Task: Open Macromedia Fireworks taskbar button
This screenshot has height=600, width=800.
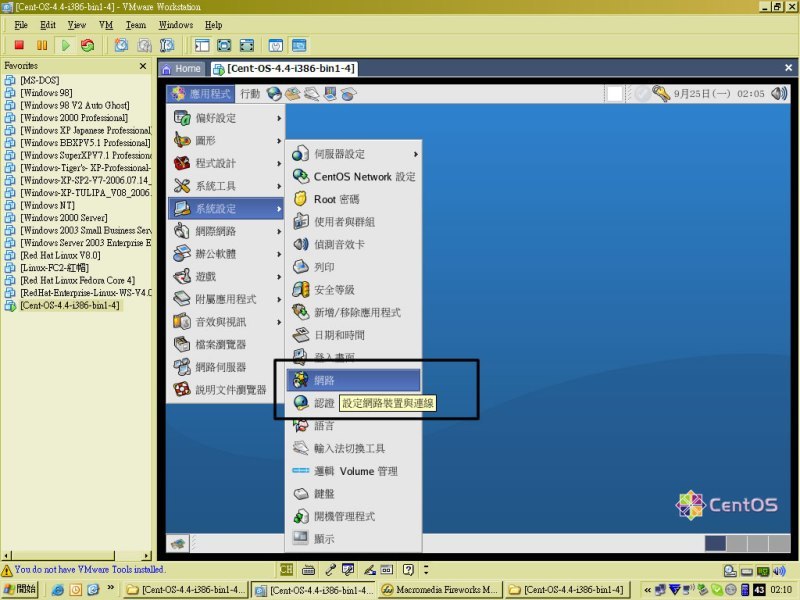Action: click(x=440, y=589)
